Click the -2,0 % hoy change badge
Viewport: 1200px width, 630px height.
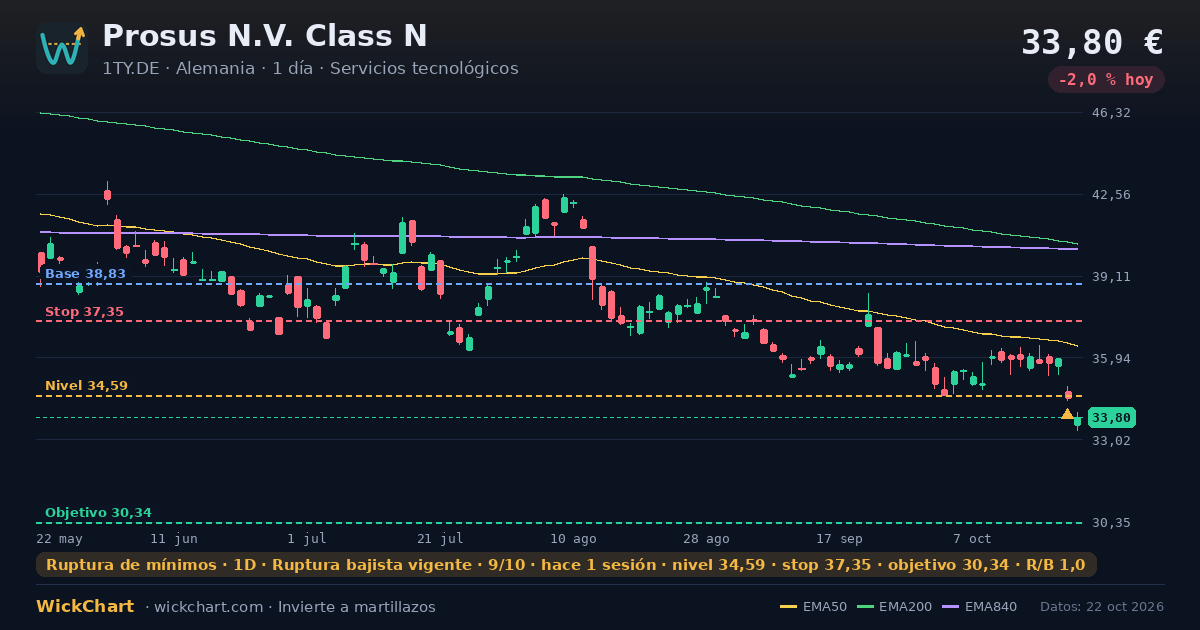pyautogui.click(x=1106, y=80)
